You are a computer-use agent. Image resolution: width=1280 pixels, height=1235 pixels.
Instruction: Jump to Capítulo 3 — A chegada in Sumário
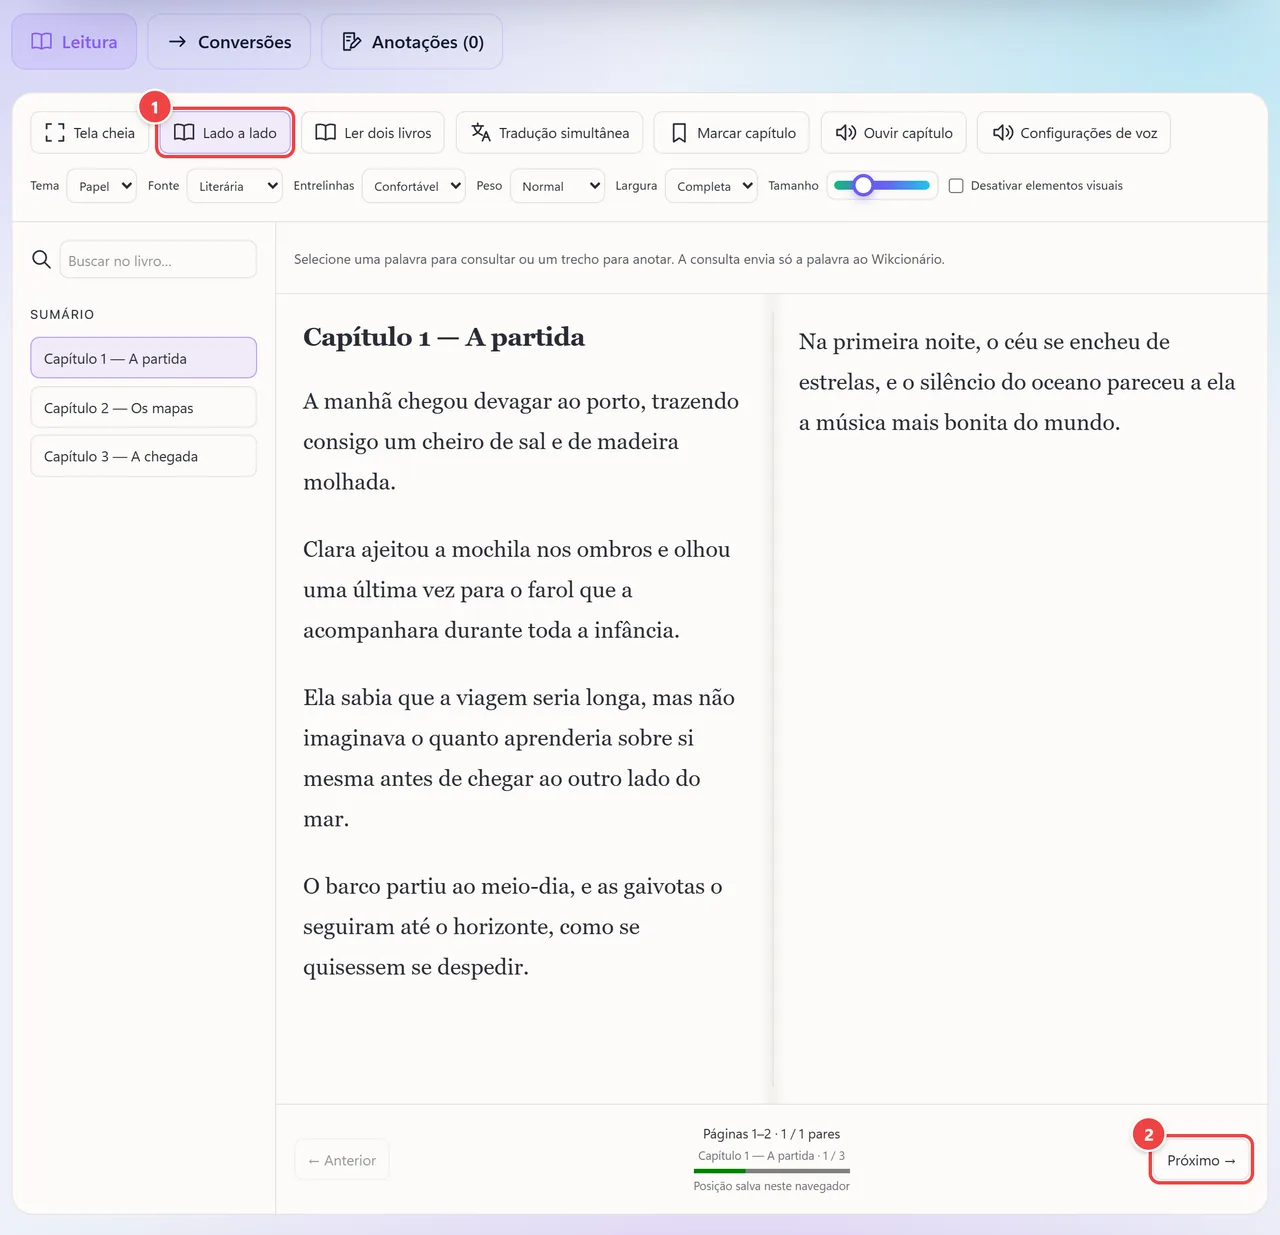[x=143, y=456]
